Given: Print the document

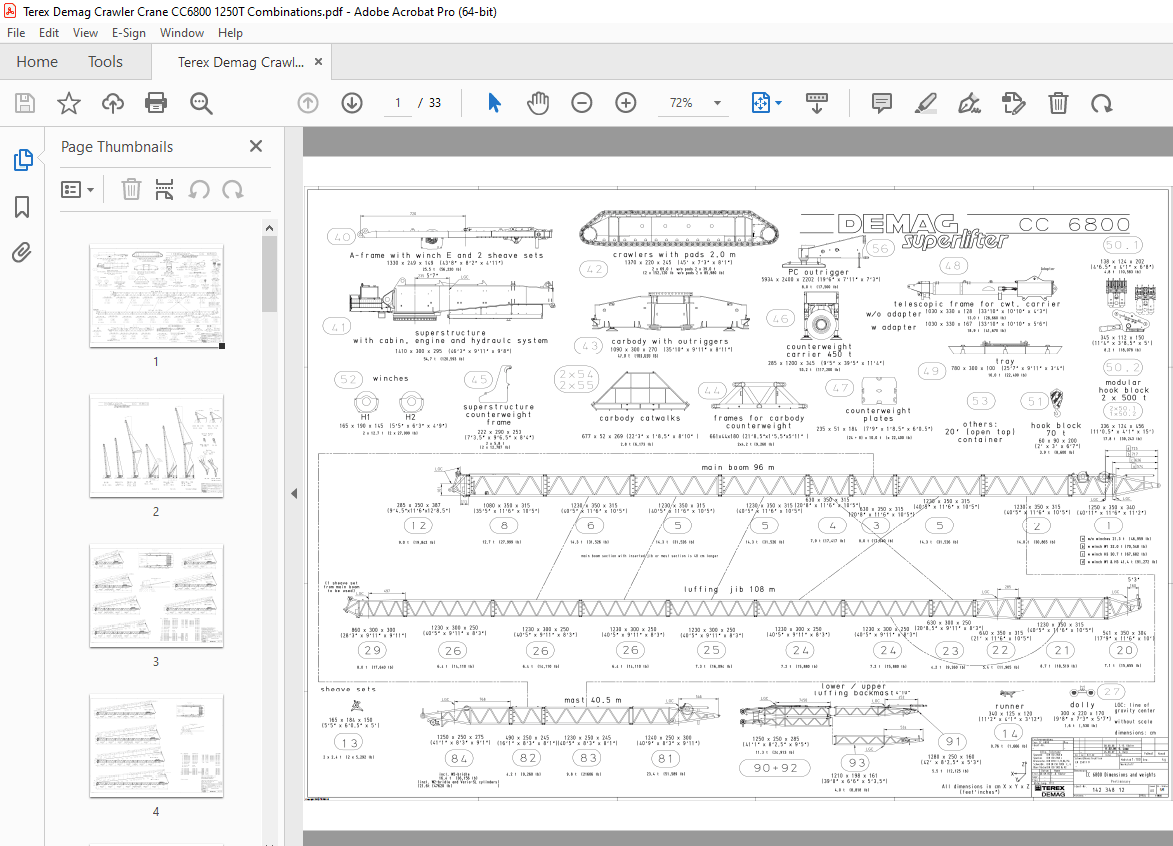Looking at the screenshot, I should (156, 102).
